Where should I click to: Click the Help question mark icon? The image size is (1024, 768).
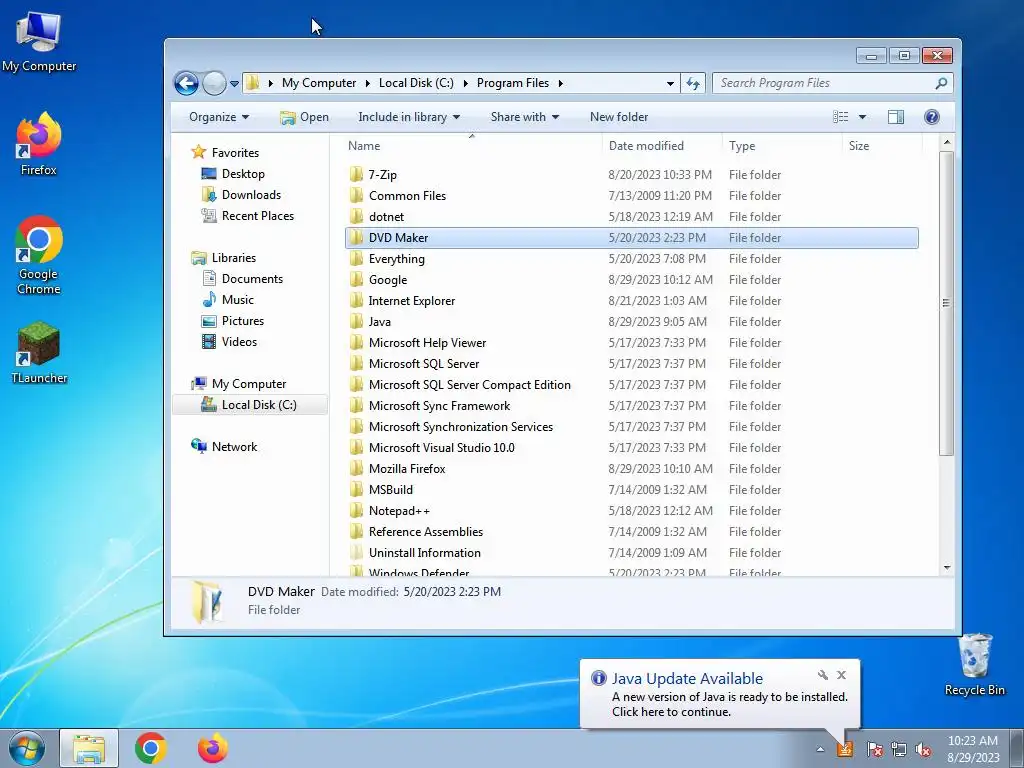[932, 117]
